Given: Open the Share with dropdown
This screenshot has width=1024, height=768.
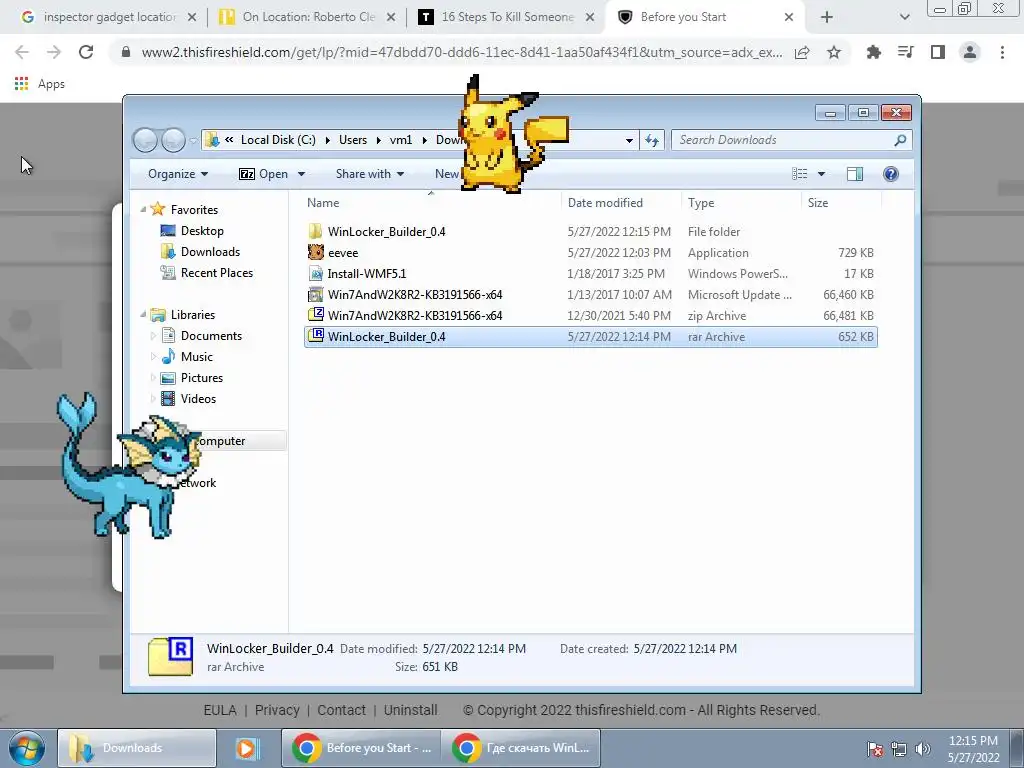Looking at the screenshot, I should (x=370, y=174).
